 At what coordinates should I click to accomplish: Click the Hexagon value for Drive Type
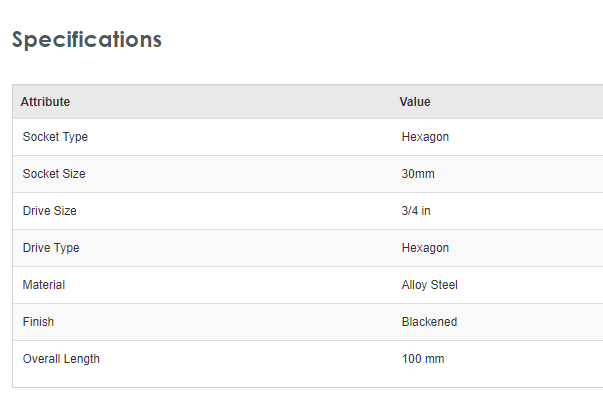pyautogui.click(x=425, y=248)
